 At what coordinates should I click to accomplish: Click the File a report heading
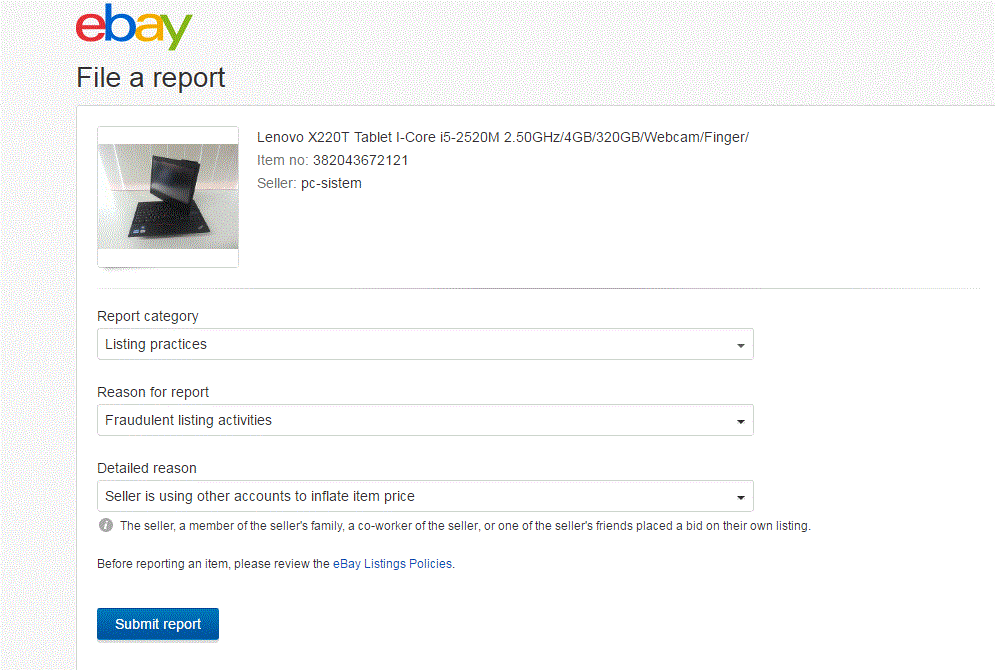(151, 78)
